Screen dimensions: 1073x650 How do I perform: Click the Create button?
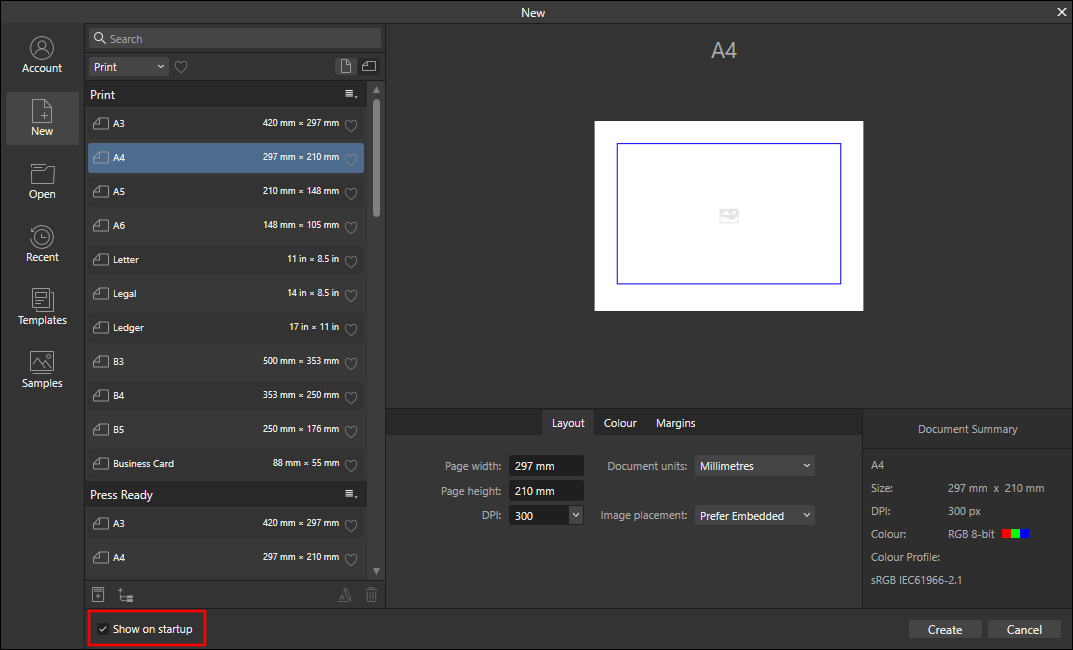[944, 629]
